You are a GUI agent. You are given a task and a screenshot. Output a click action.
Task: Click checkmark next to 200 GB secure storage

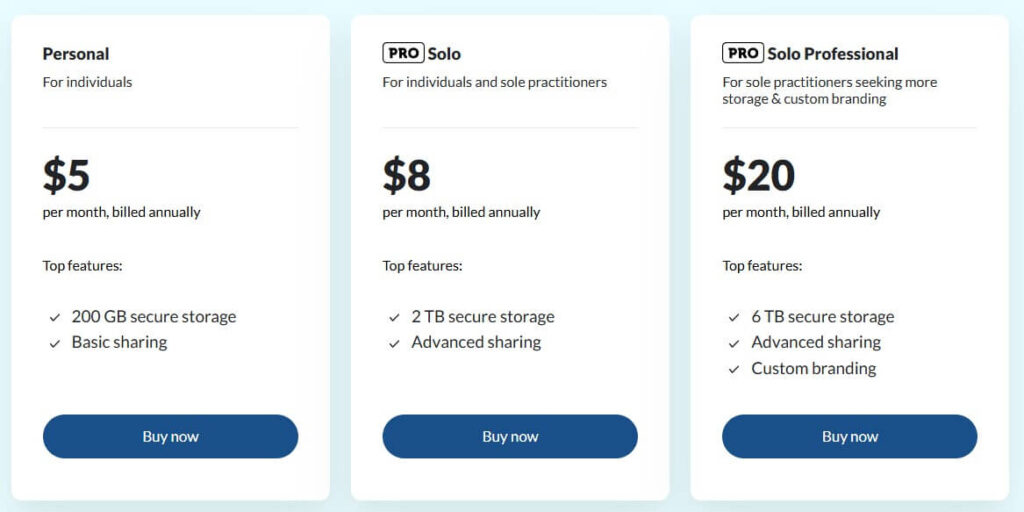tap(55, 318)
